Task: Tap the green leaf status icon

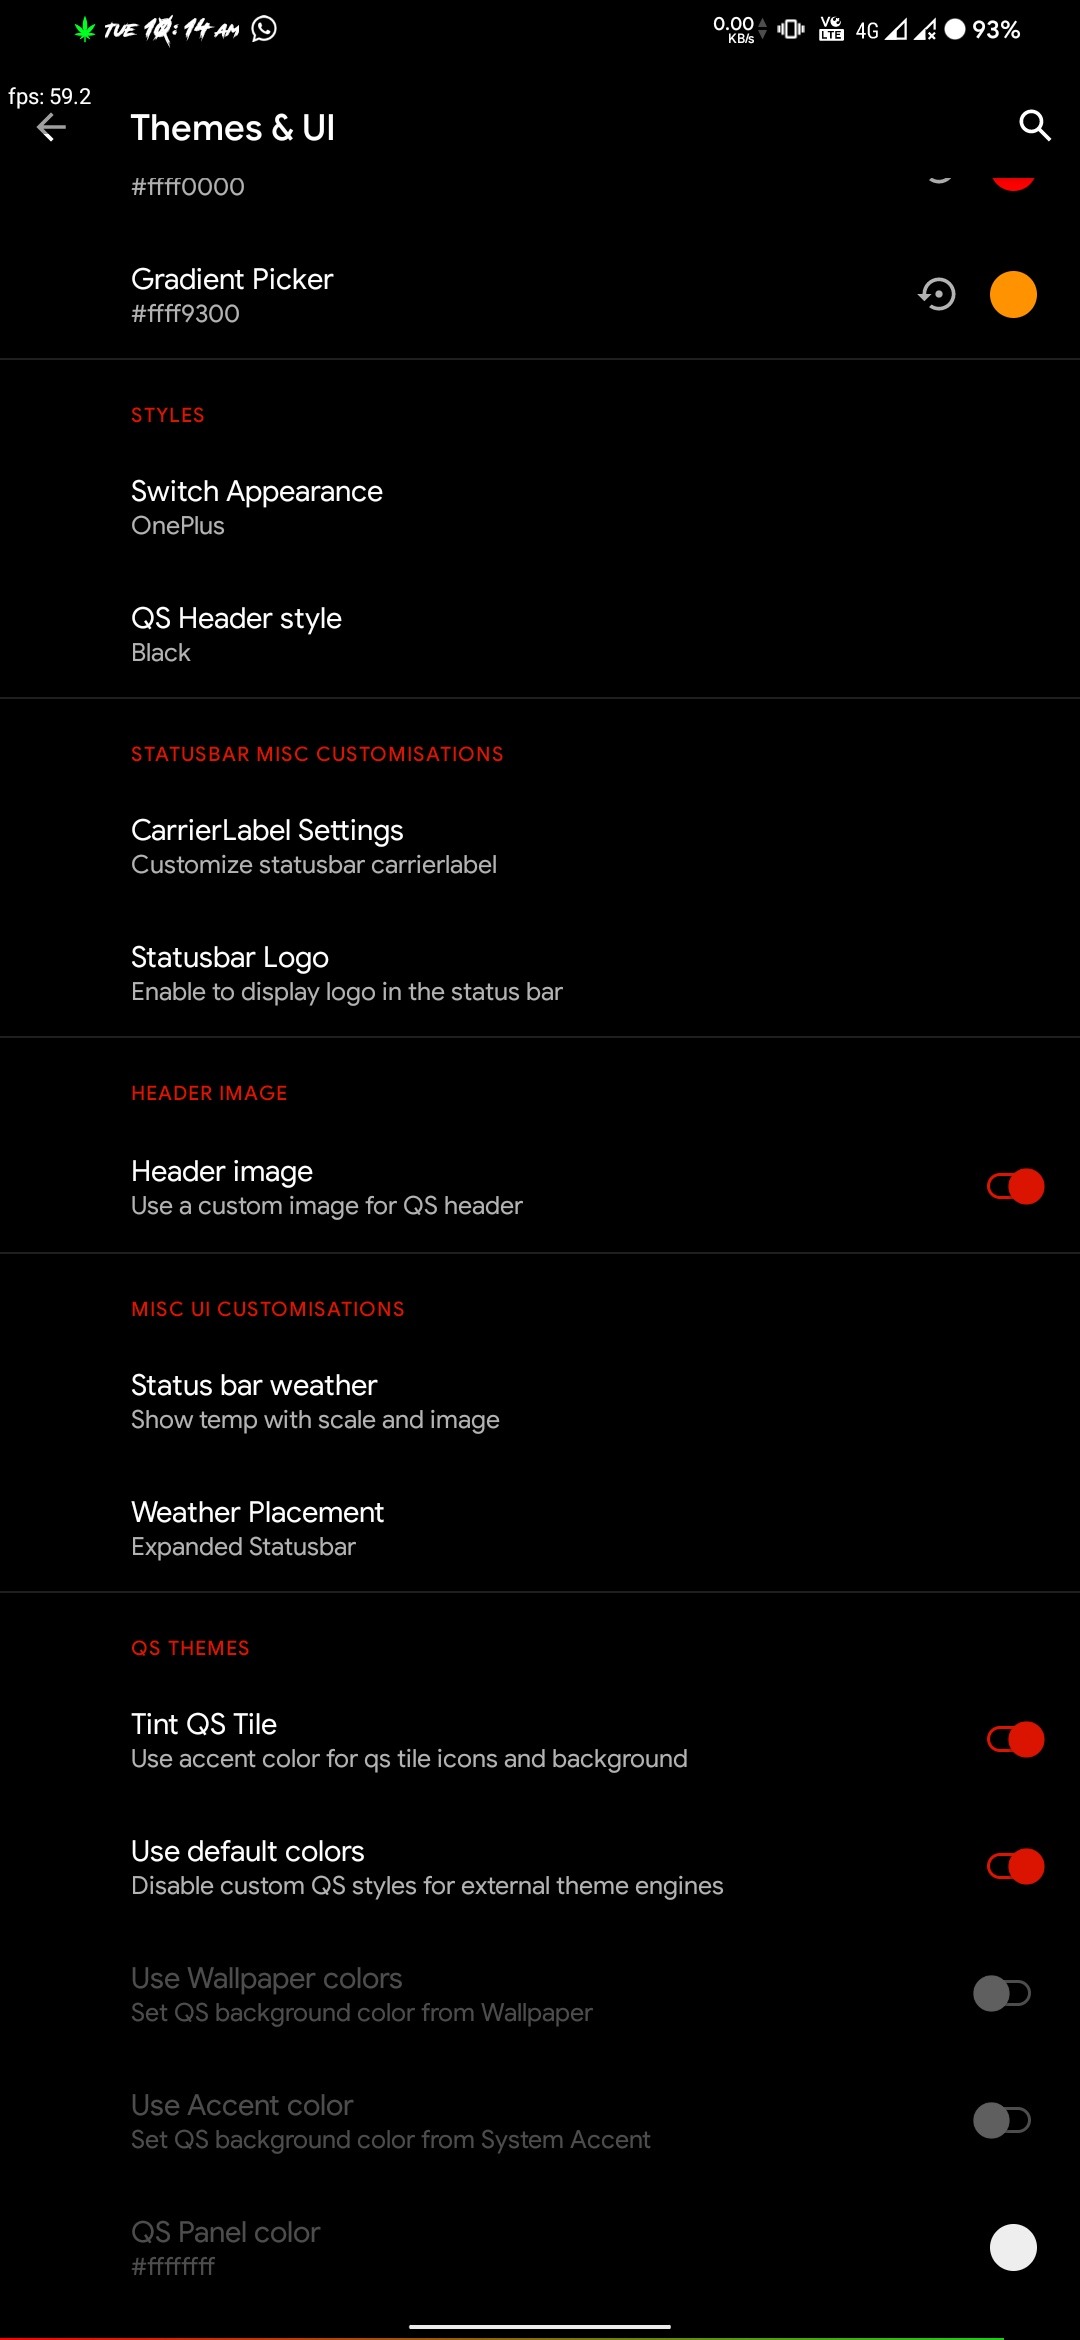Action: click(85, 30)
